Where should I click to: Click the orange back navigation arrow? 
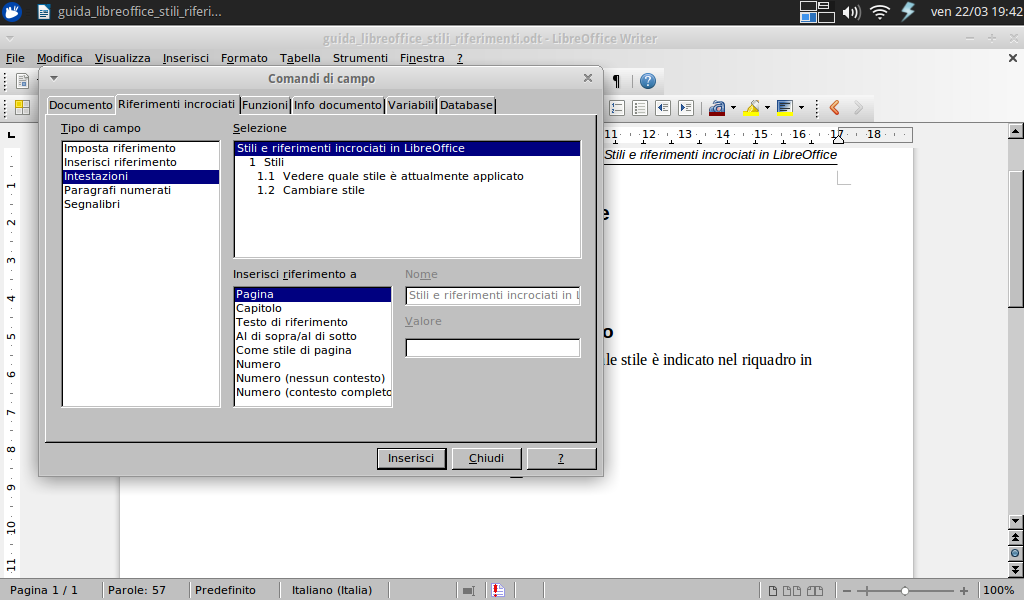point(834,108)
